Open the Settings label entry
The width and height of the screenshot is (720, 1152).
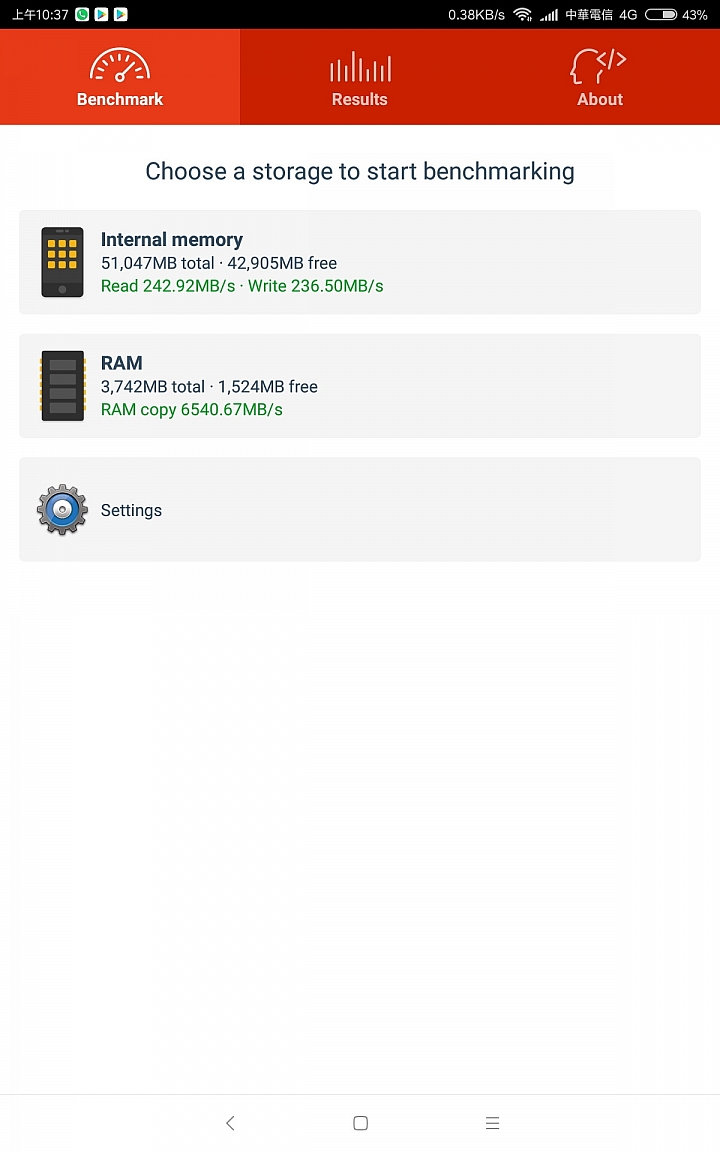point(131,510)
